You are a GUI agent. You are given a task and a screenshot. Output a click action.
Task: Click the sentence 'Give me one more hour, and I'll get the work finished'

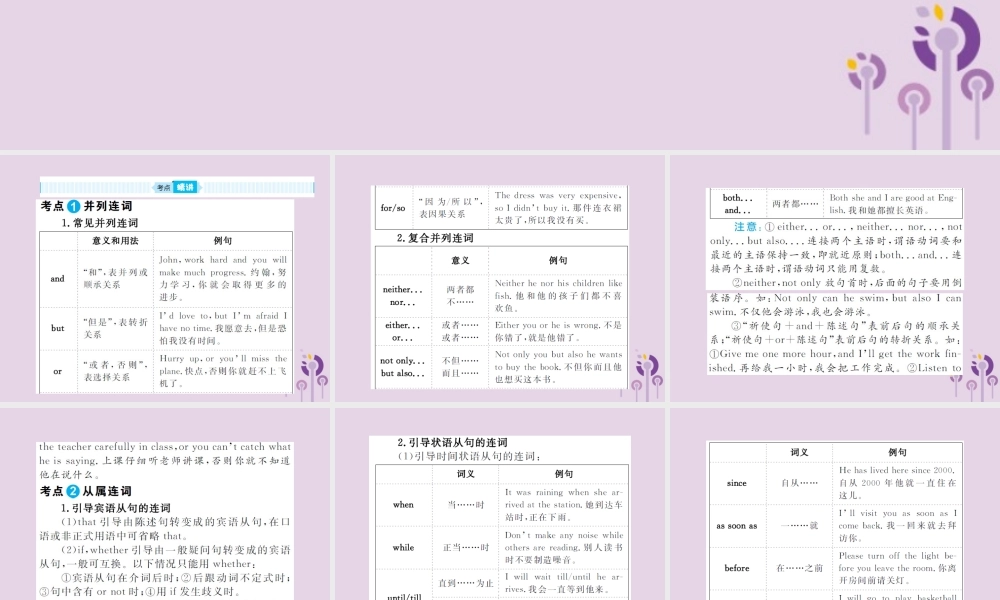pos(834,361)
